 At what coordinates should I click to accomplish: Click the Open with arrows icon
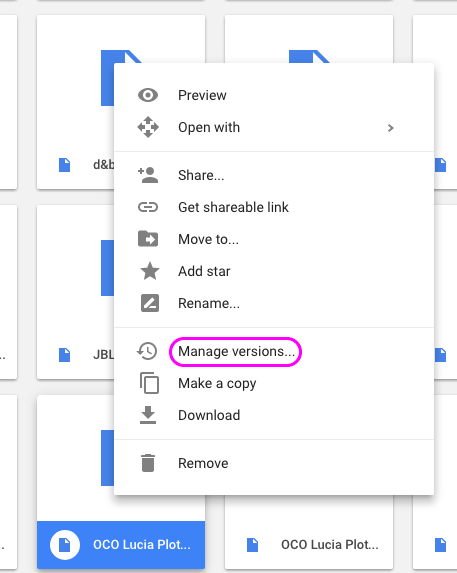[x=148, y=127]
